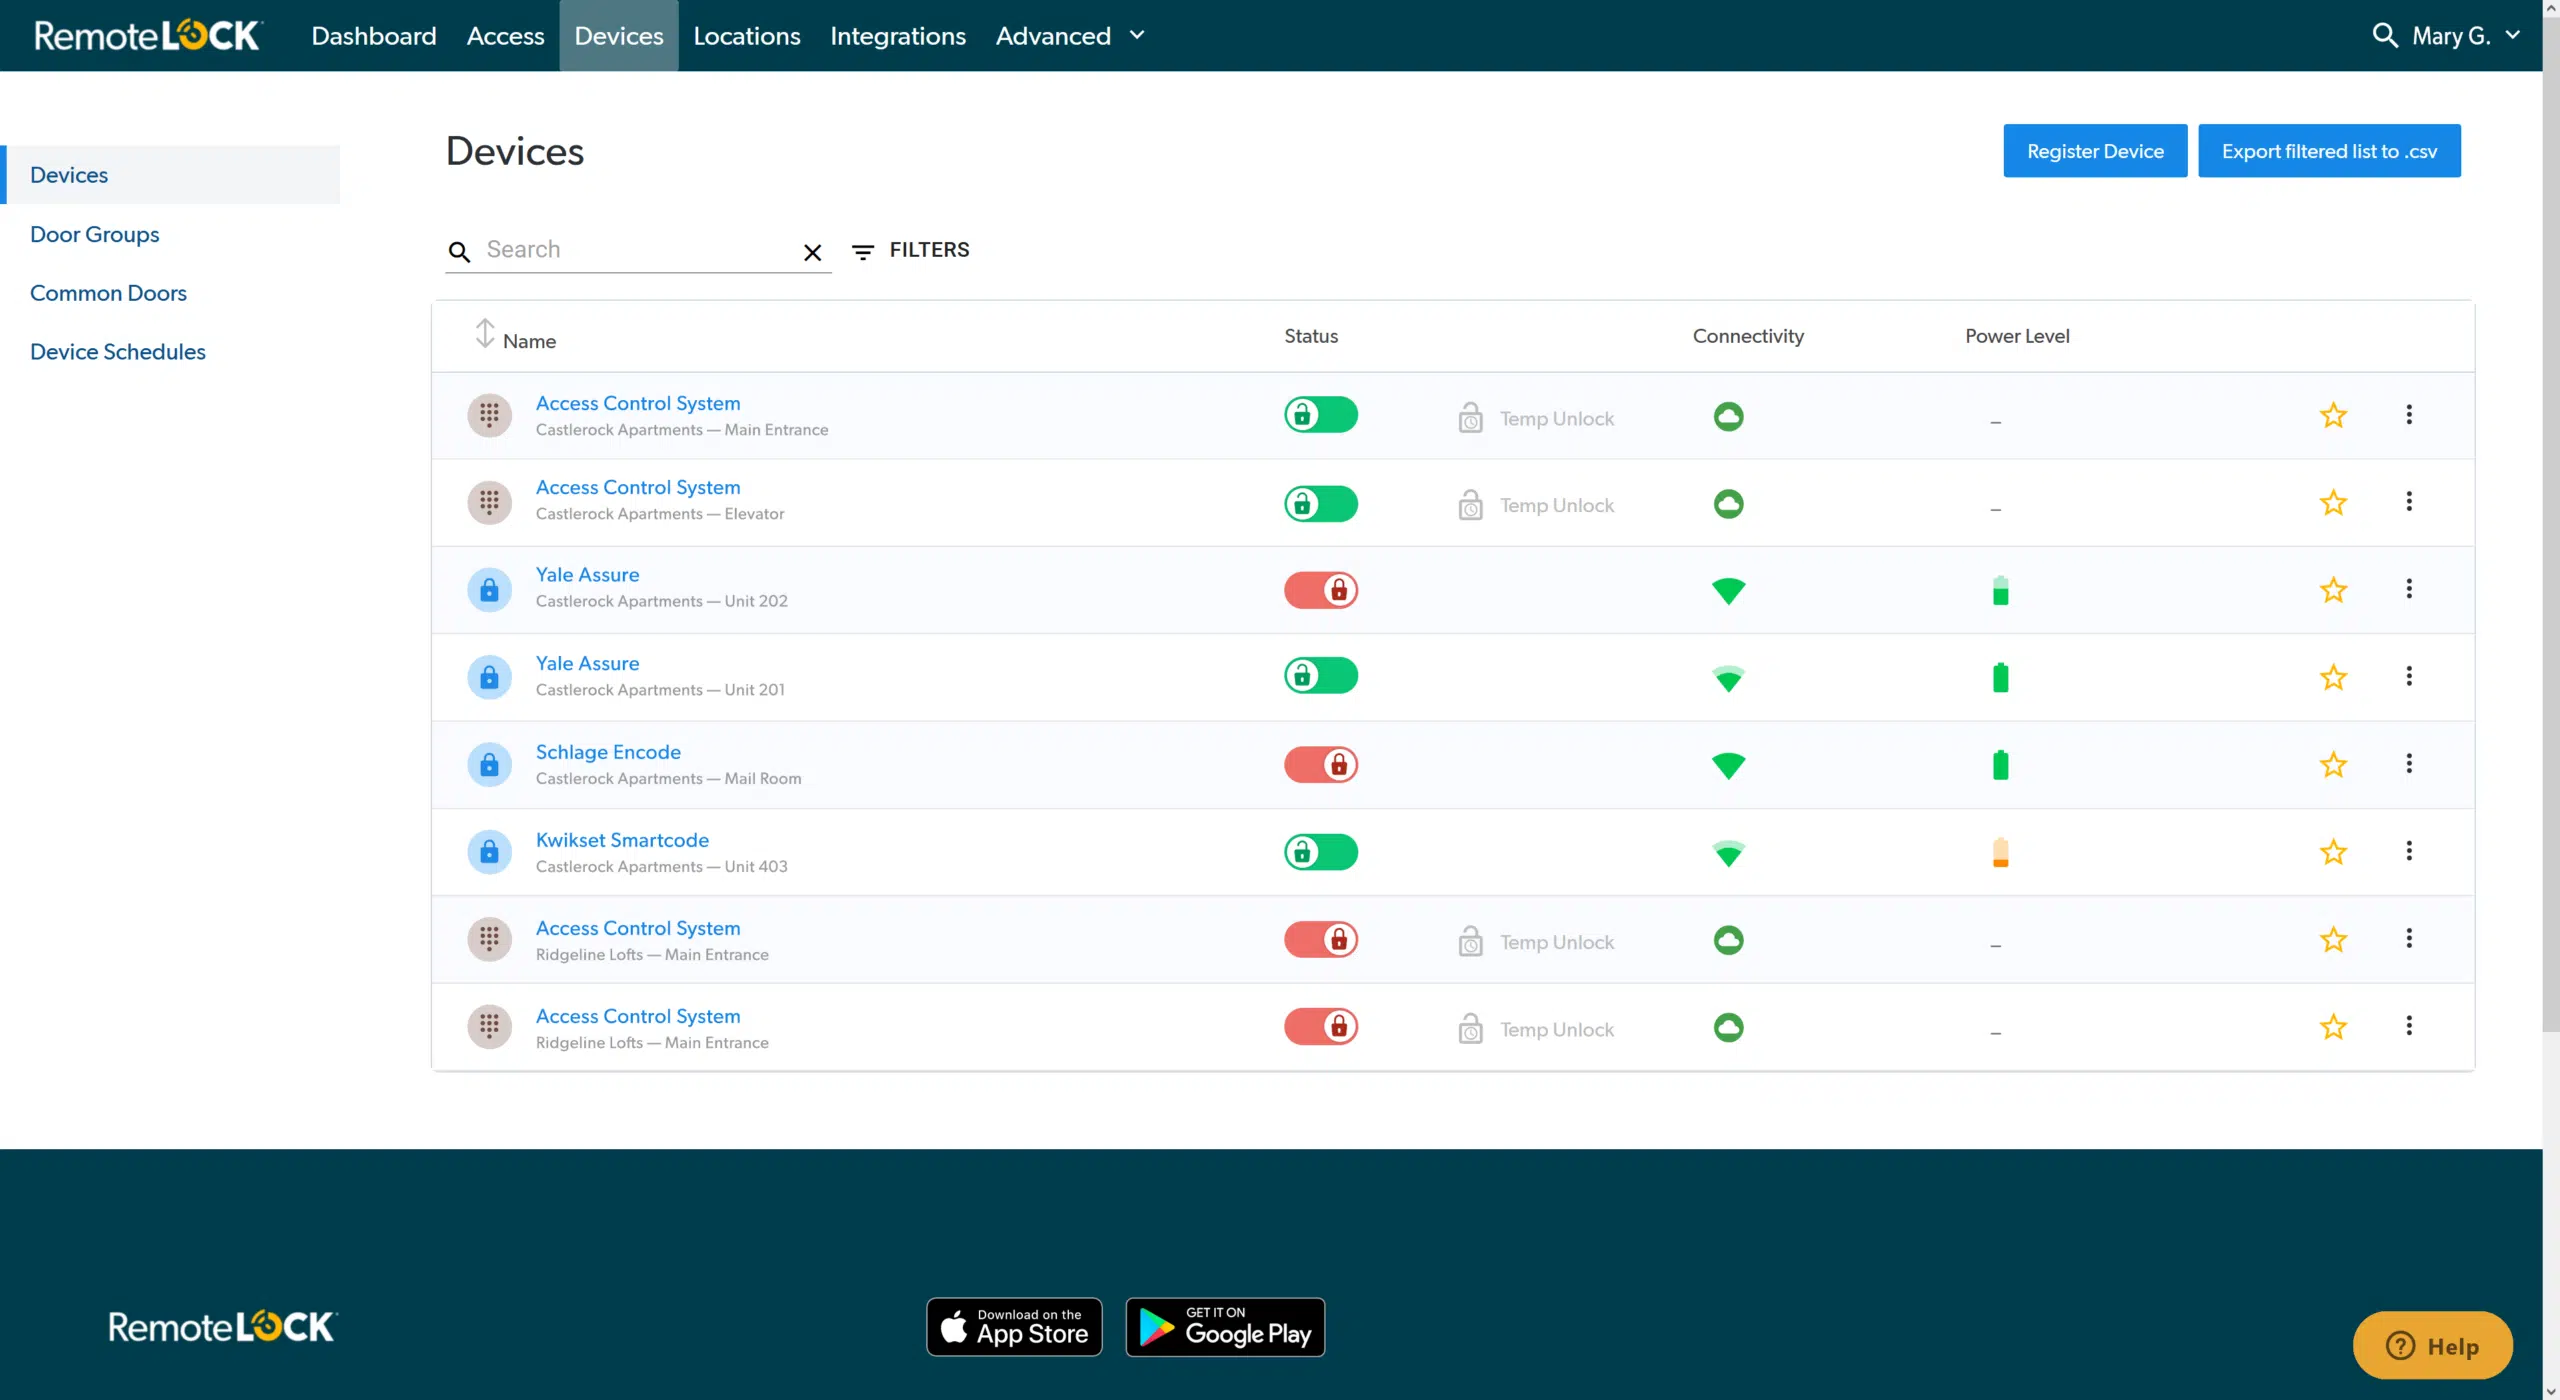Screen dimensions: 2560x1400
Task: Open the three-dot menu for Castlerock Elevator
Action: (x=2409, y=501)
